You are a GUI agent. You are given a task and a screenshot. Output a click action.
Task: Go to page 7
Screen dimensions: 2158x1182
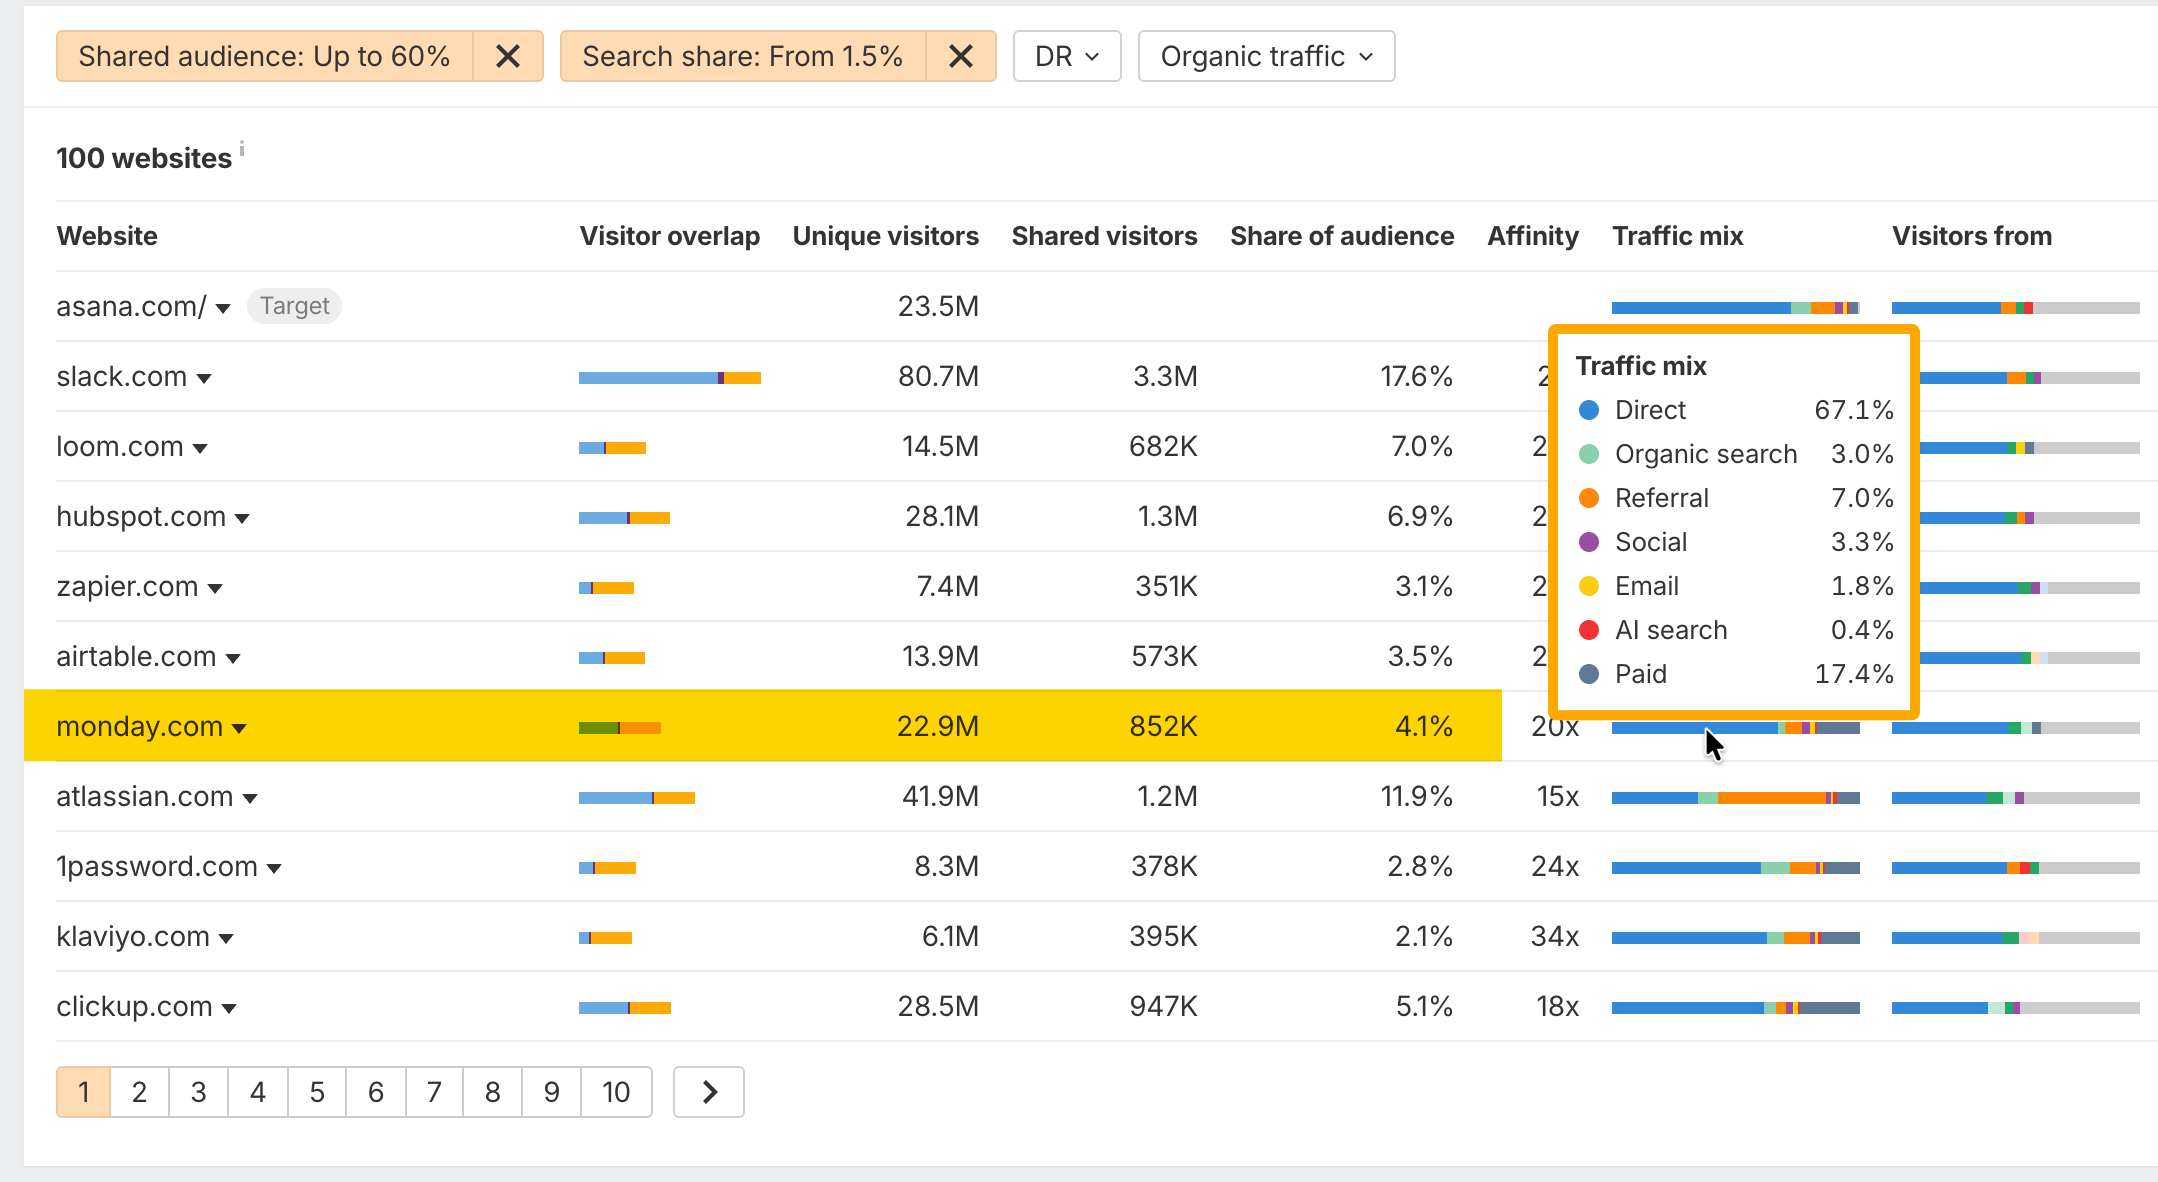[x=434, y=1092]
